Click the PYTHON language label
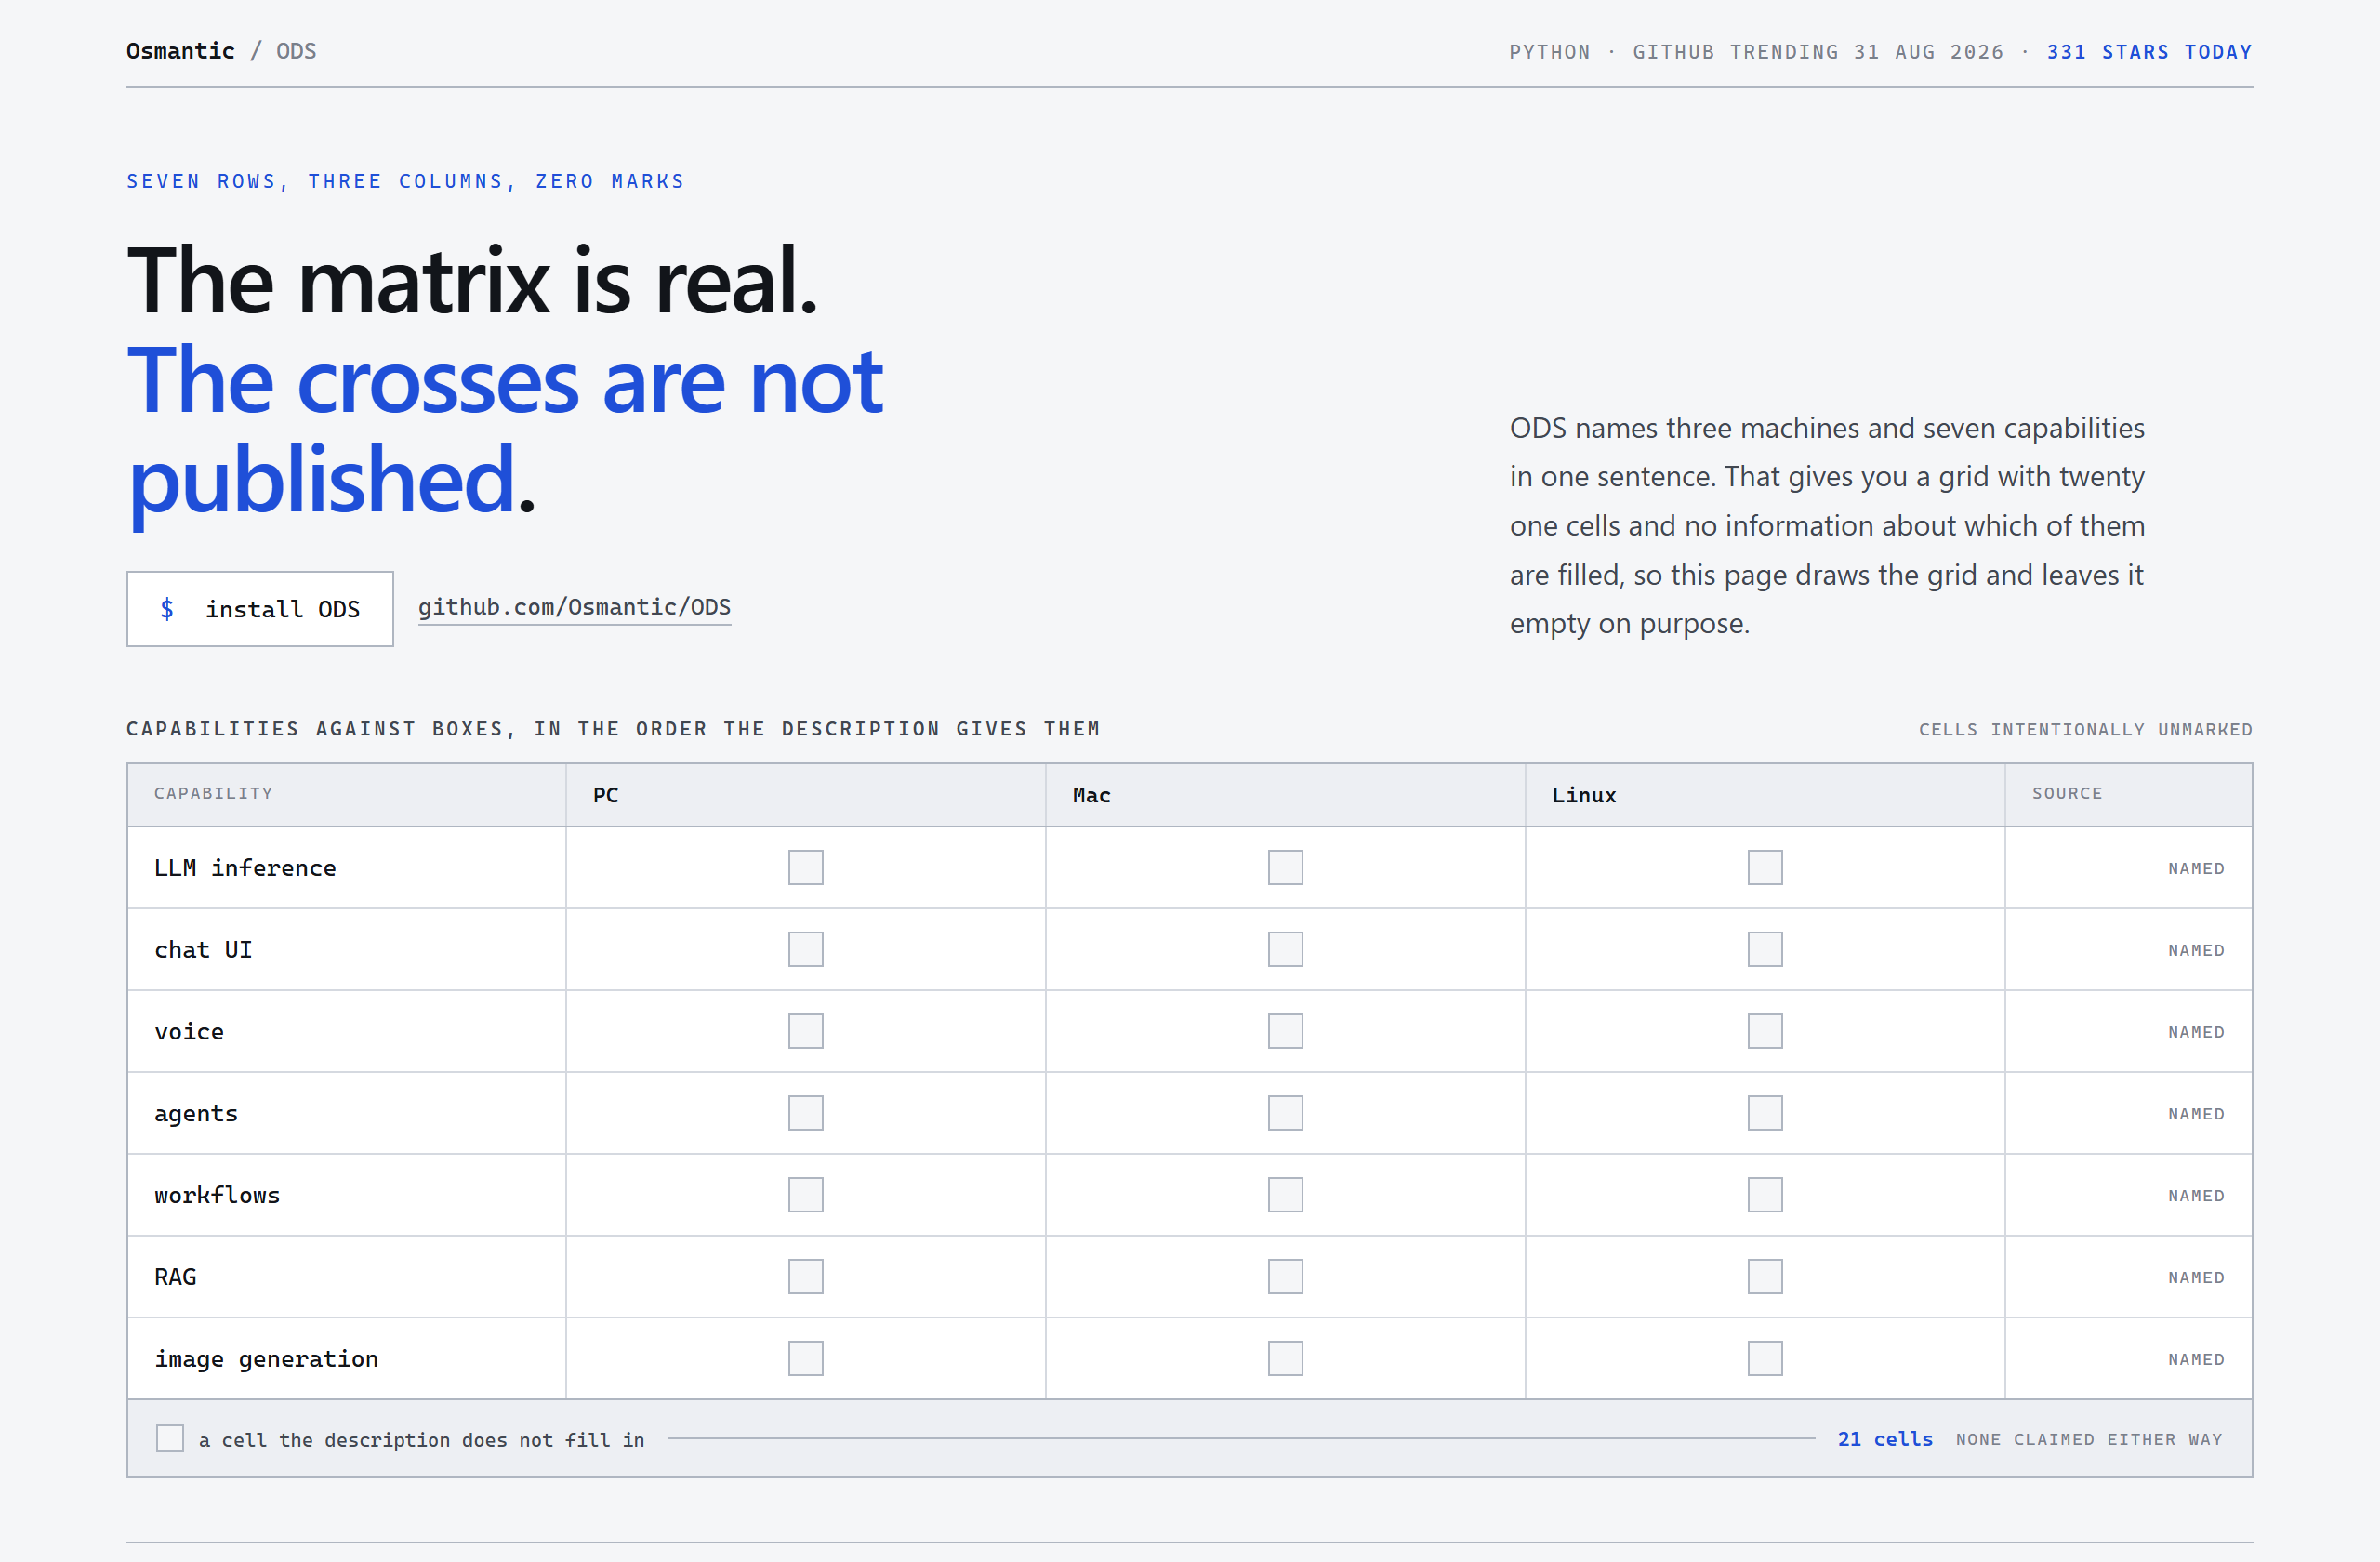The width and height of the screenshot is (2380, 1562). click(1549, 52)
